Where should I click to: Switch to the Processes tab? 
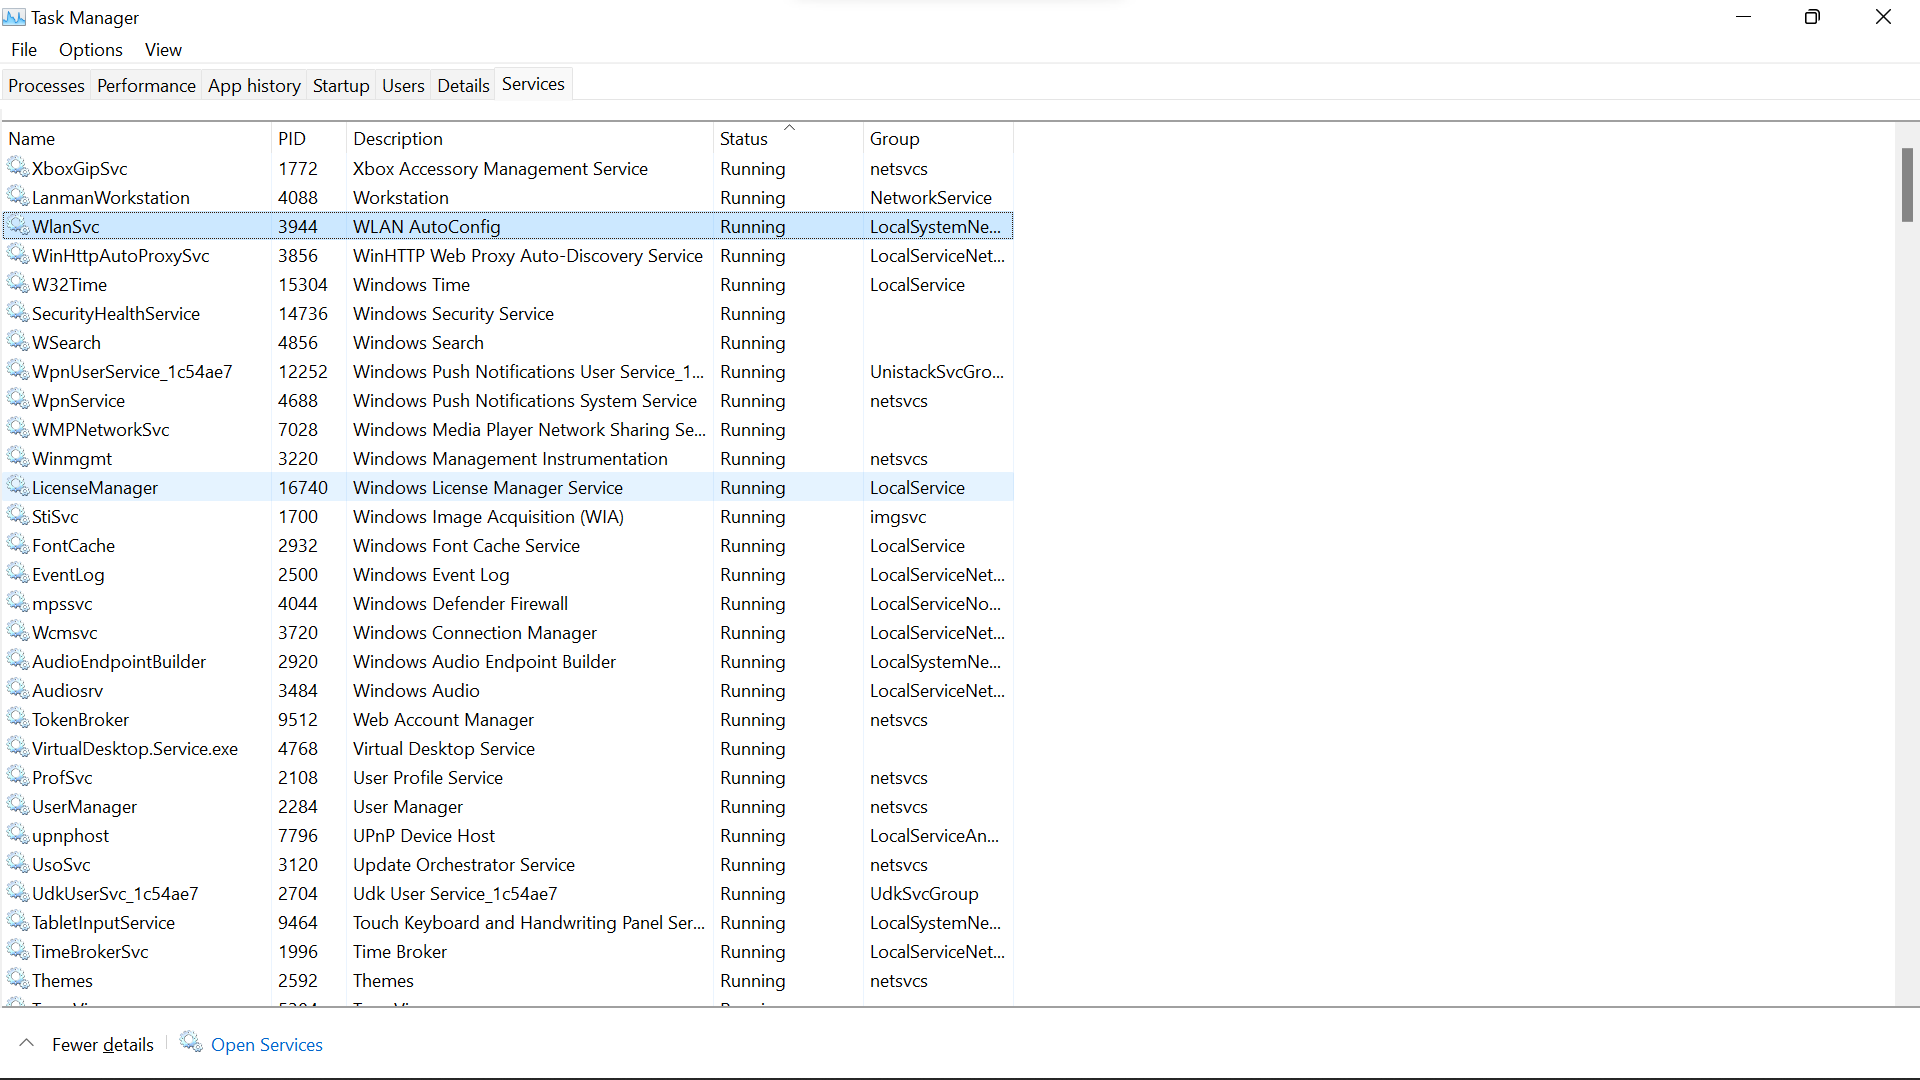[46, 85]
